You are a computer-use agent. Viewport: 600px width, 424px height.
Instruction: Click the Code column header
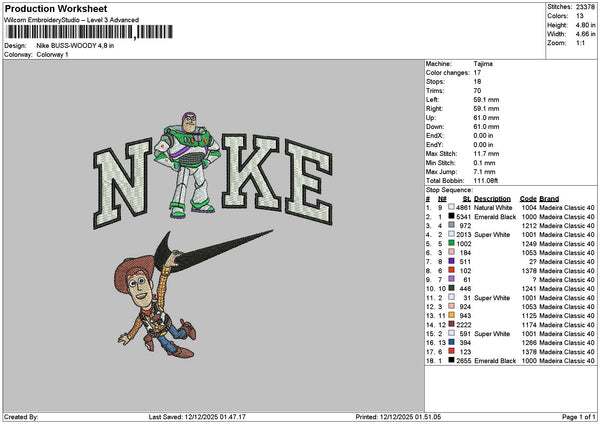click(528, 199)
